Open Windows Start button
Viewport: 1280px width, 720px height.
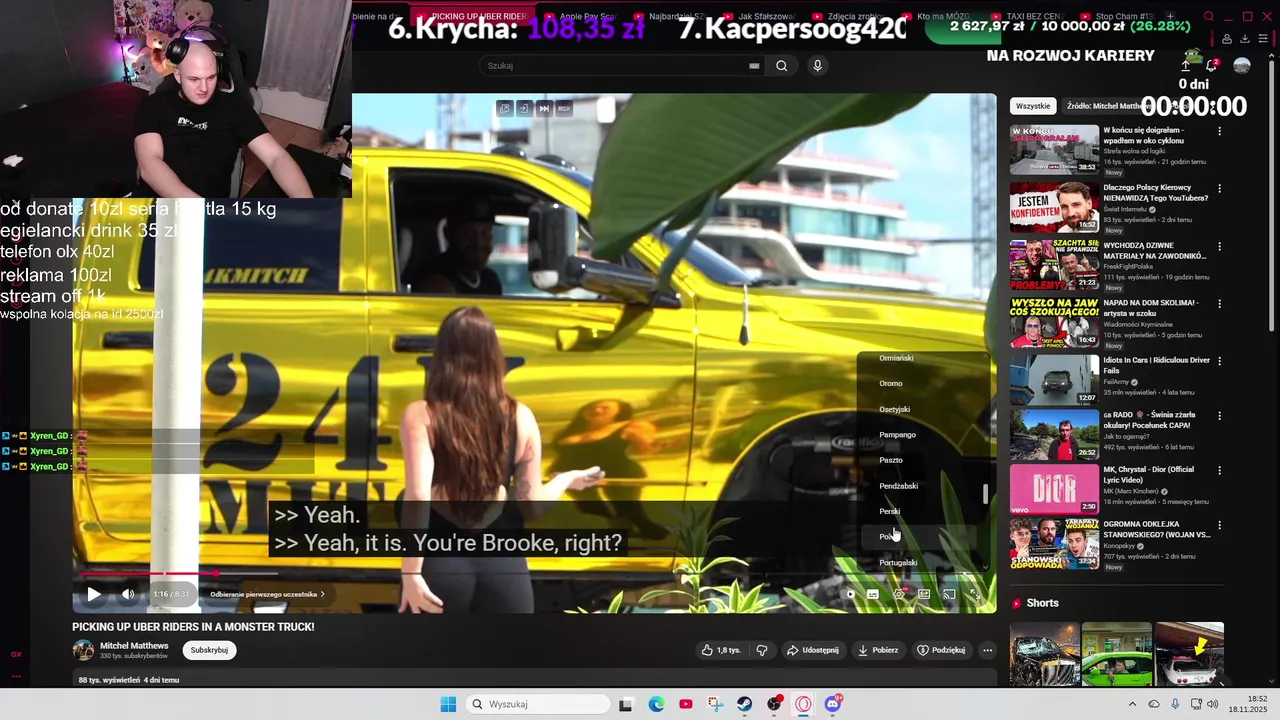[x=448, y=704]
